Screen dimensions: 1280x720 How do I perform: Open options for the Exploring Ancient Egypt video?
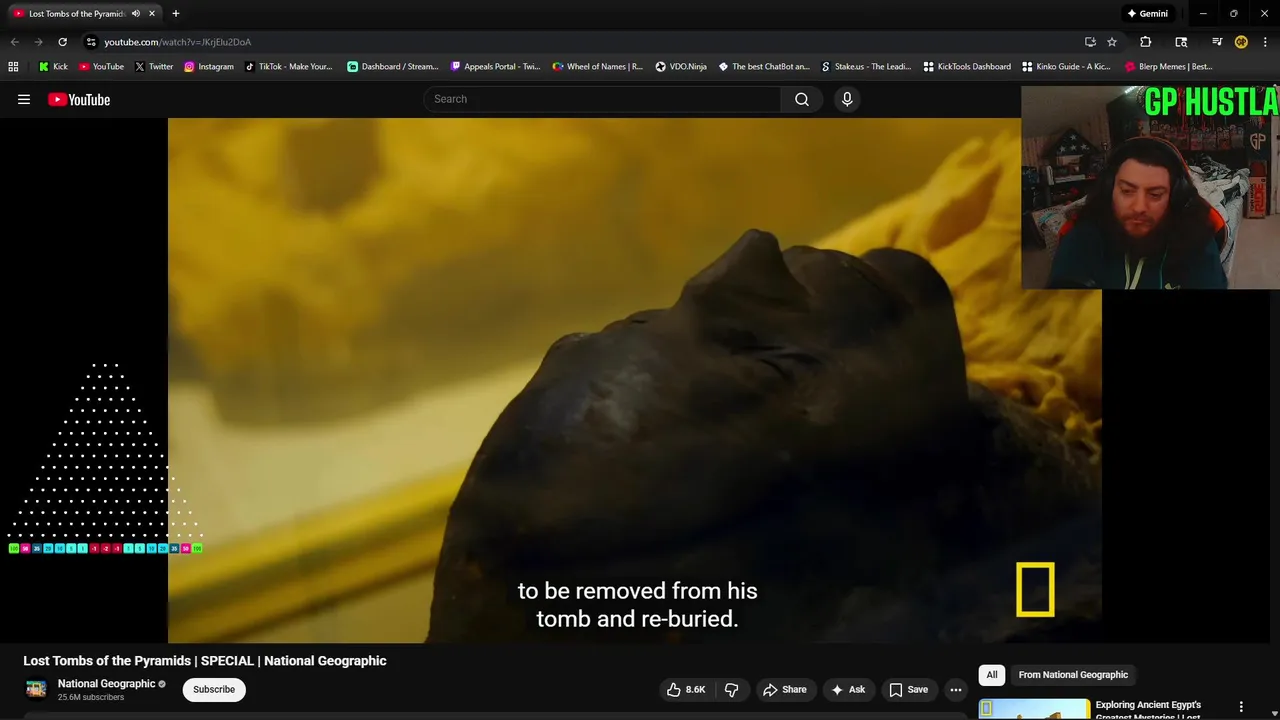(1241, 707)
